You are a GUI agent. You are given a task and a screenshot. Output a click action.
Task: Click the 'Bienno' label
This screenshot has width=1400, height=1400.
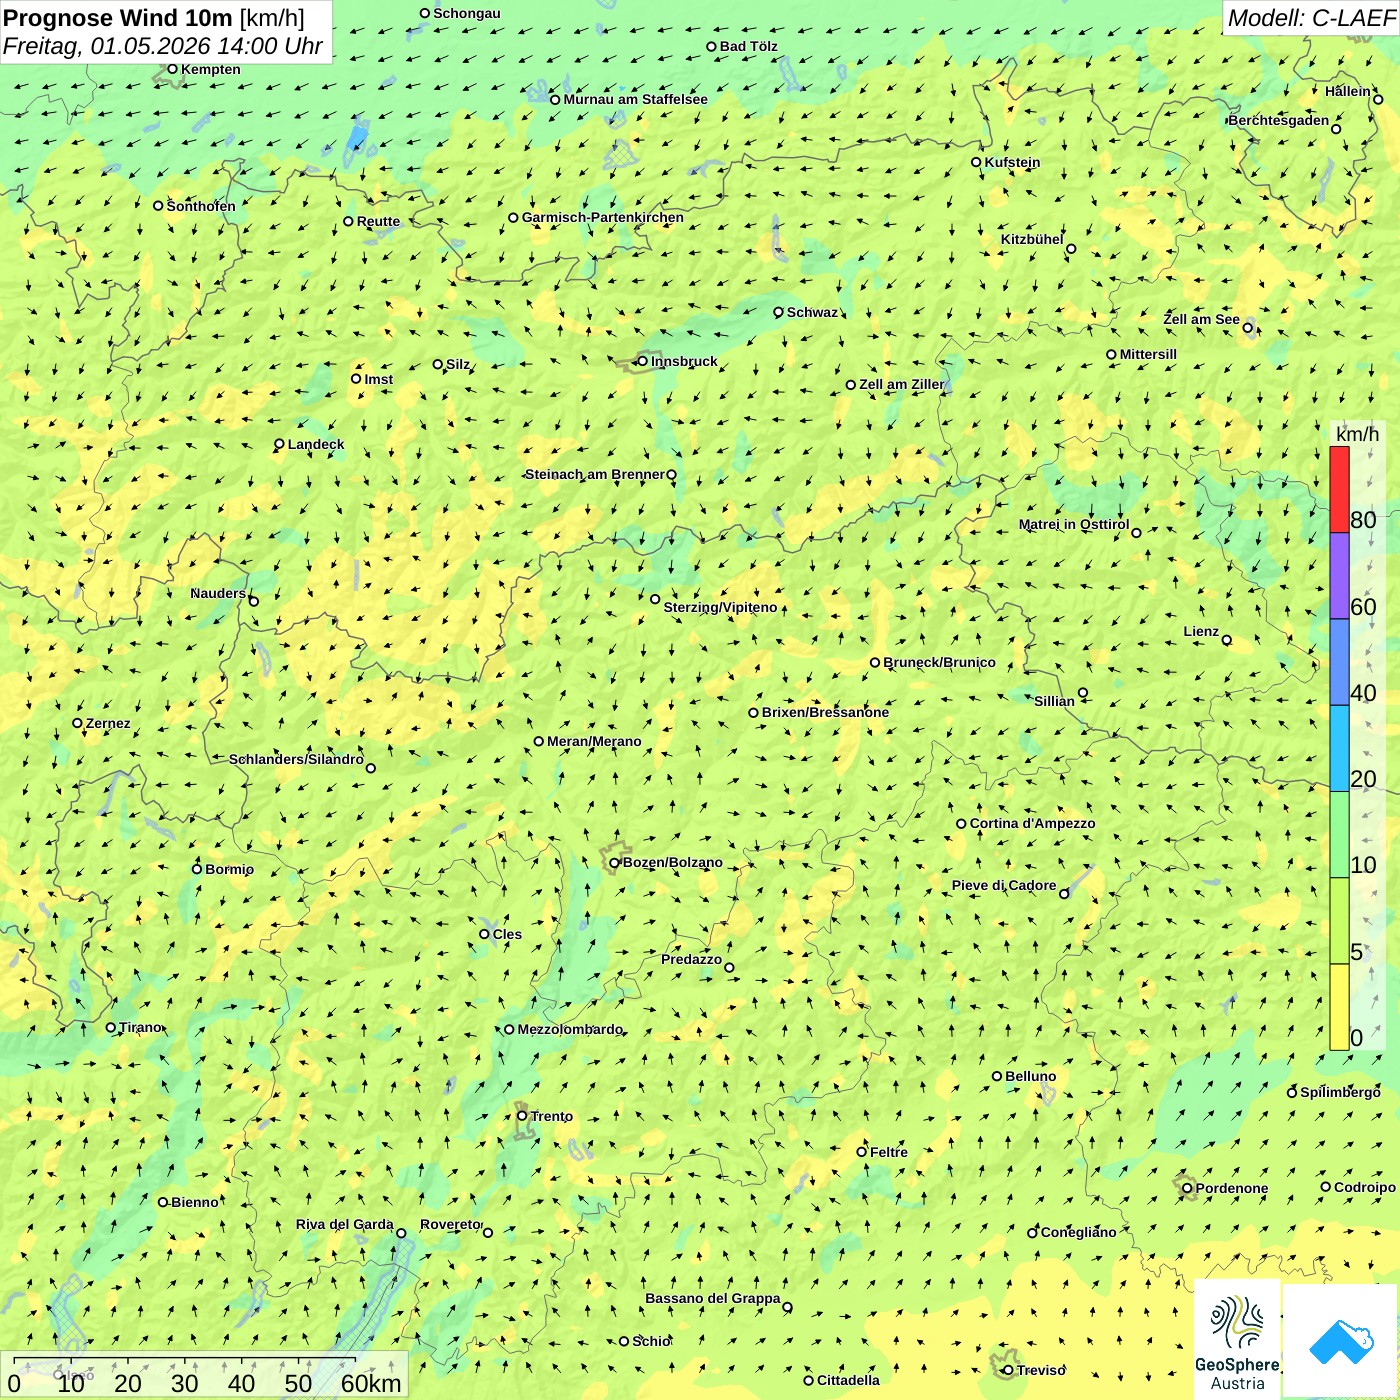(195, 1202)
